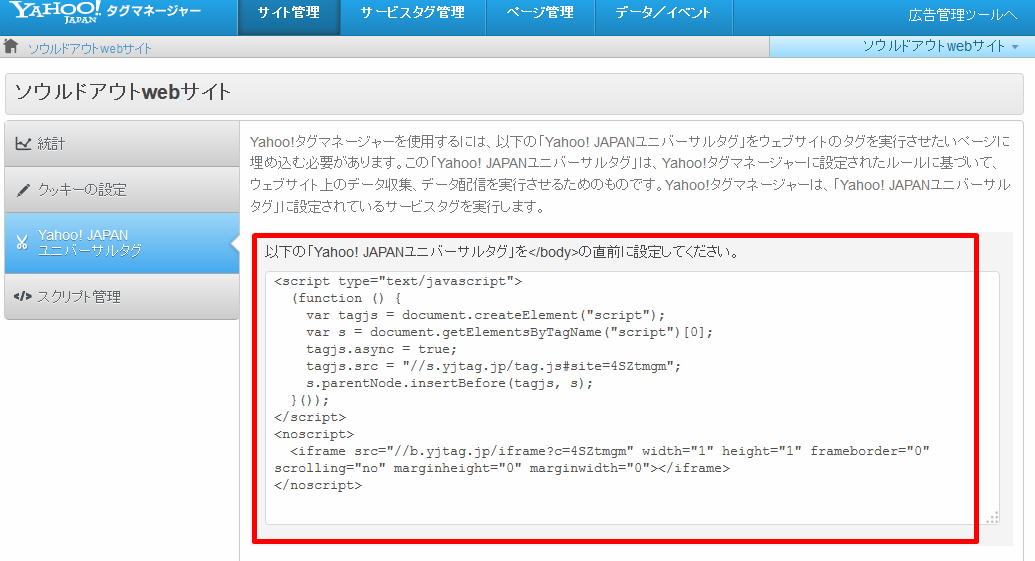
Task: Select Yahoo! JAPAN ユニバーサルタグ sidebar item
Action: pyautogui.click(x=121, y=243)
